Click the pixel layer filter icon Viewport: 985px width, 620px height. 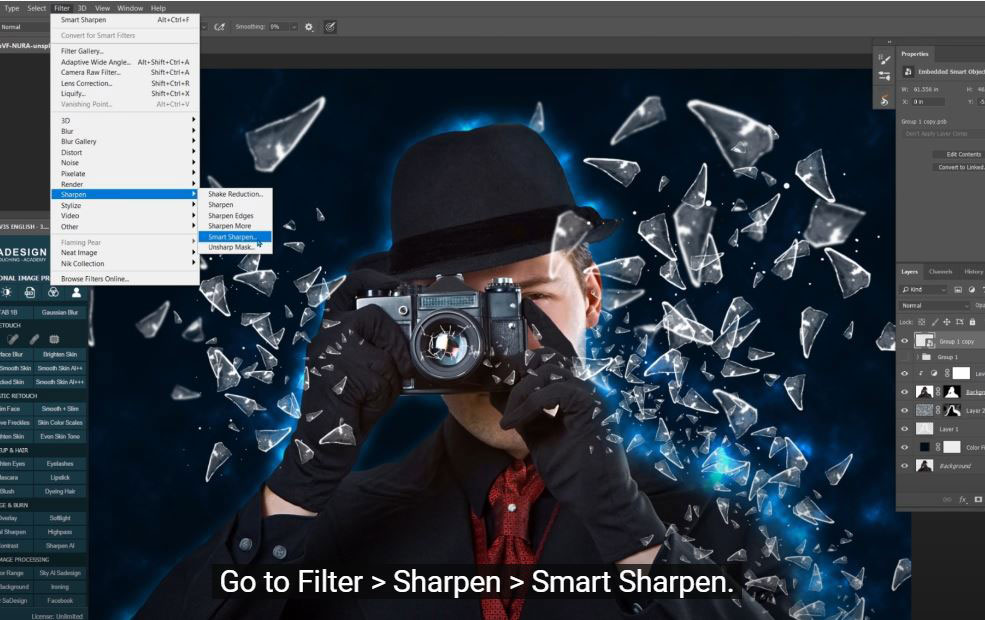pos(957,290)
